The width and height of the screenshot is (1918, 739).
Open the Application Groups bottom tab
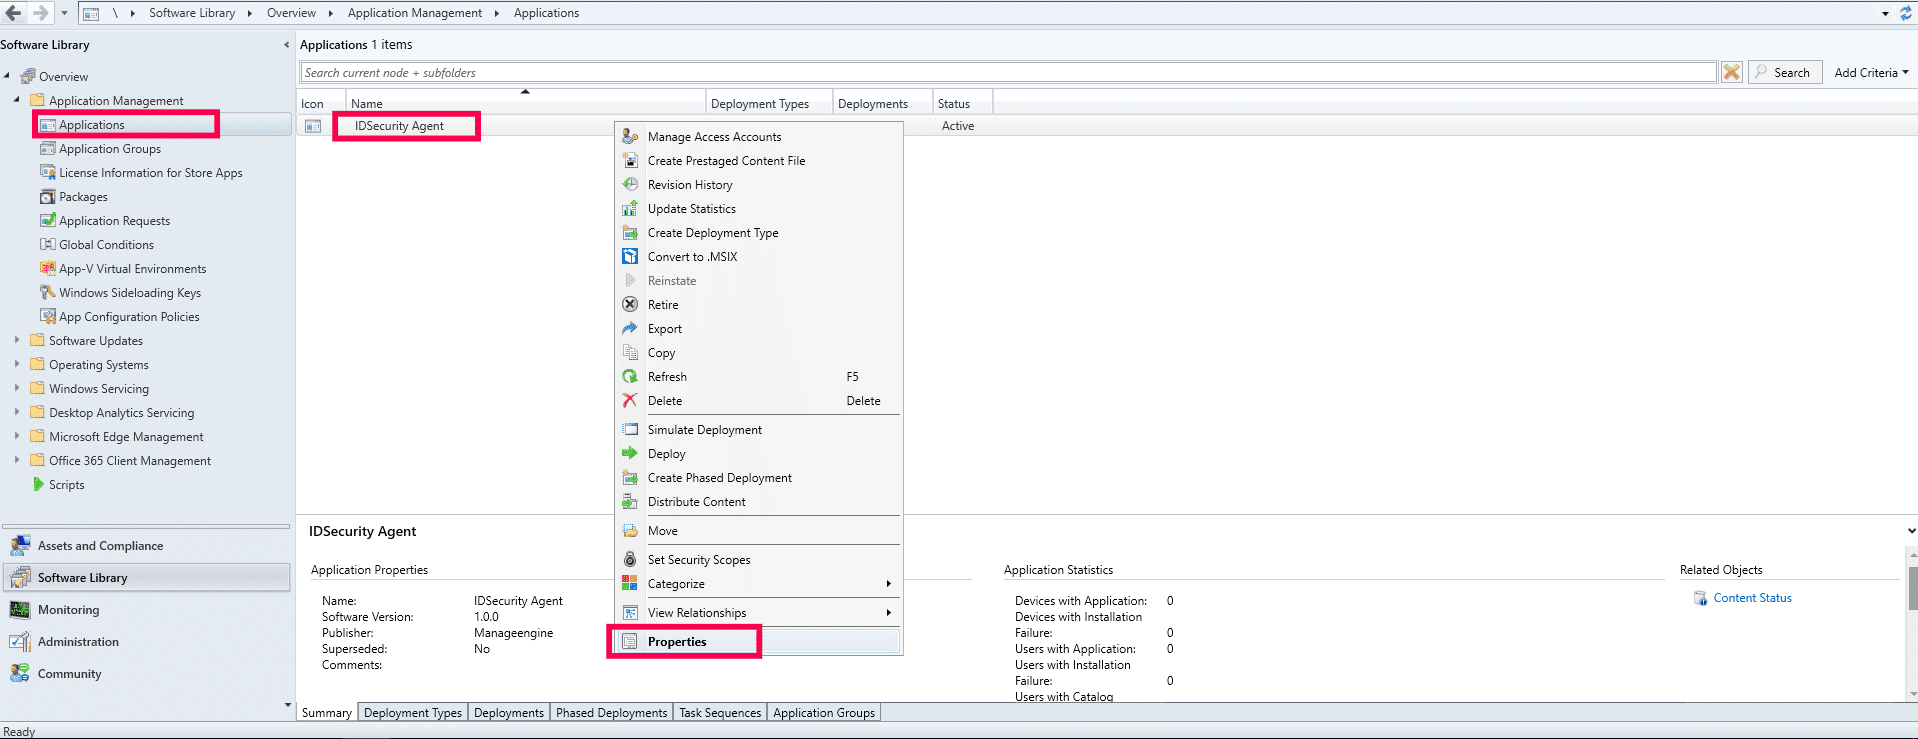pyautogui.click(x=824, y=713)
